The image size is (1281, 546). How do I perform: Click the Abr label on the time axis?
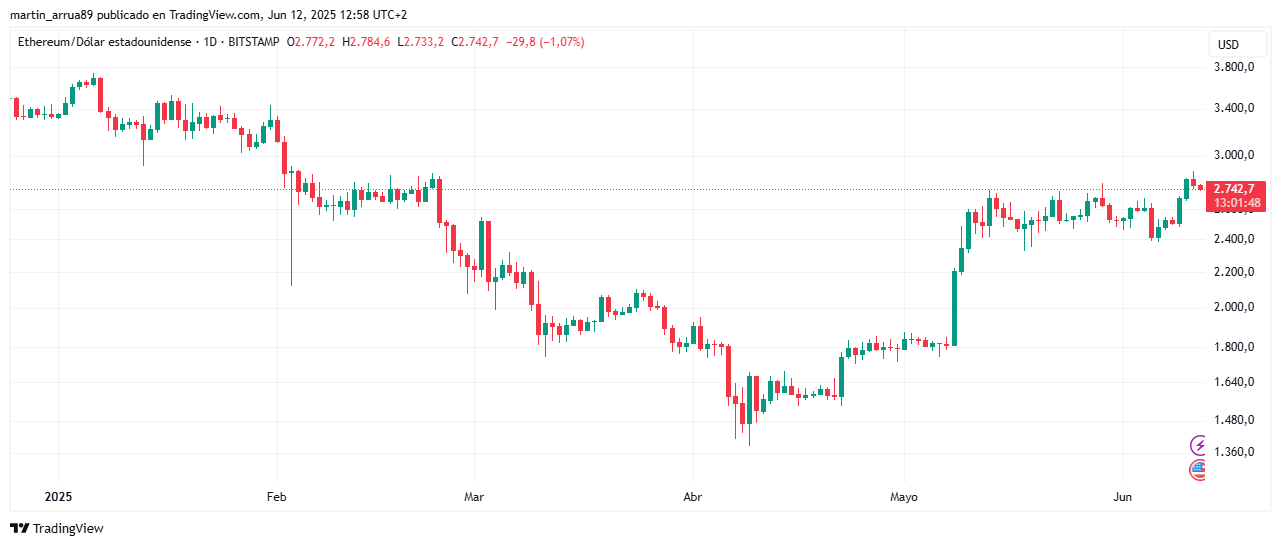click(691, 496)
